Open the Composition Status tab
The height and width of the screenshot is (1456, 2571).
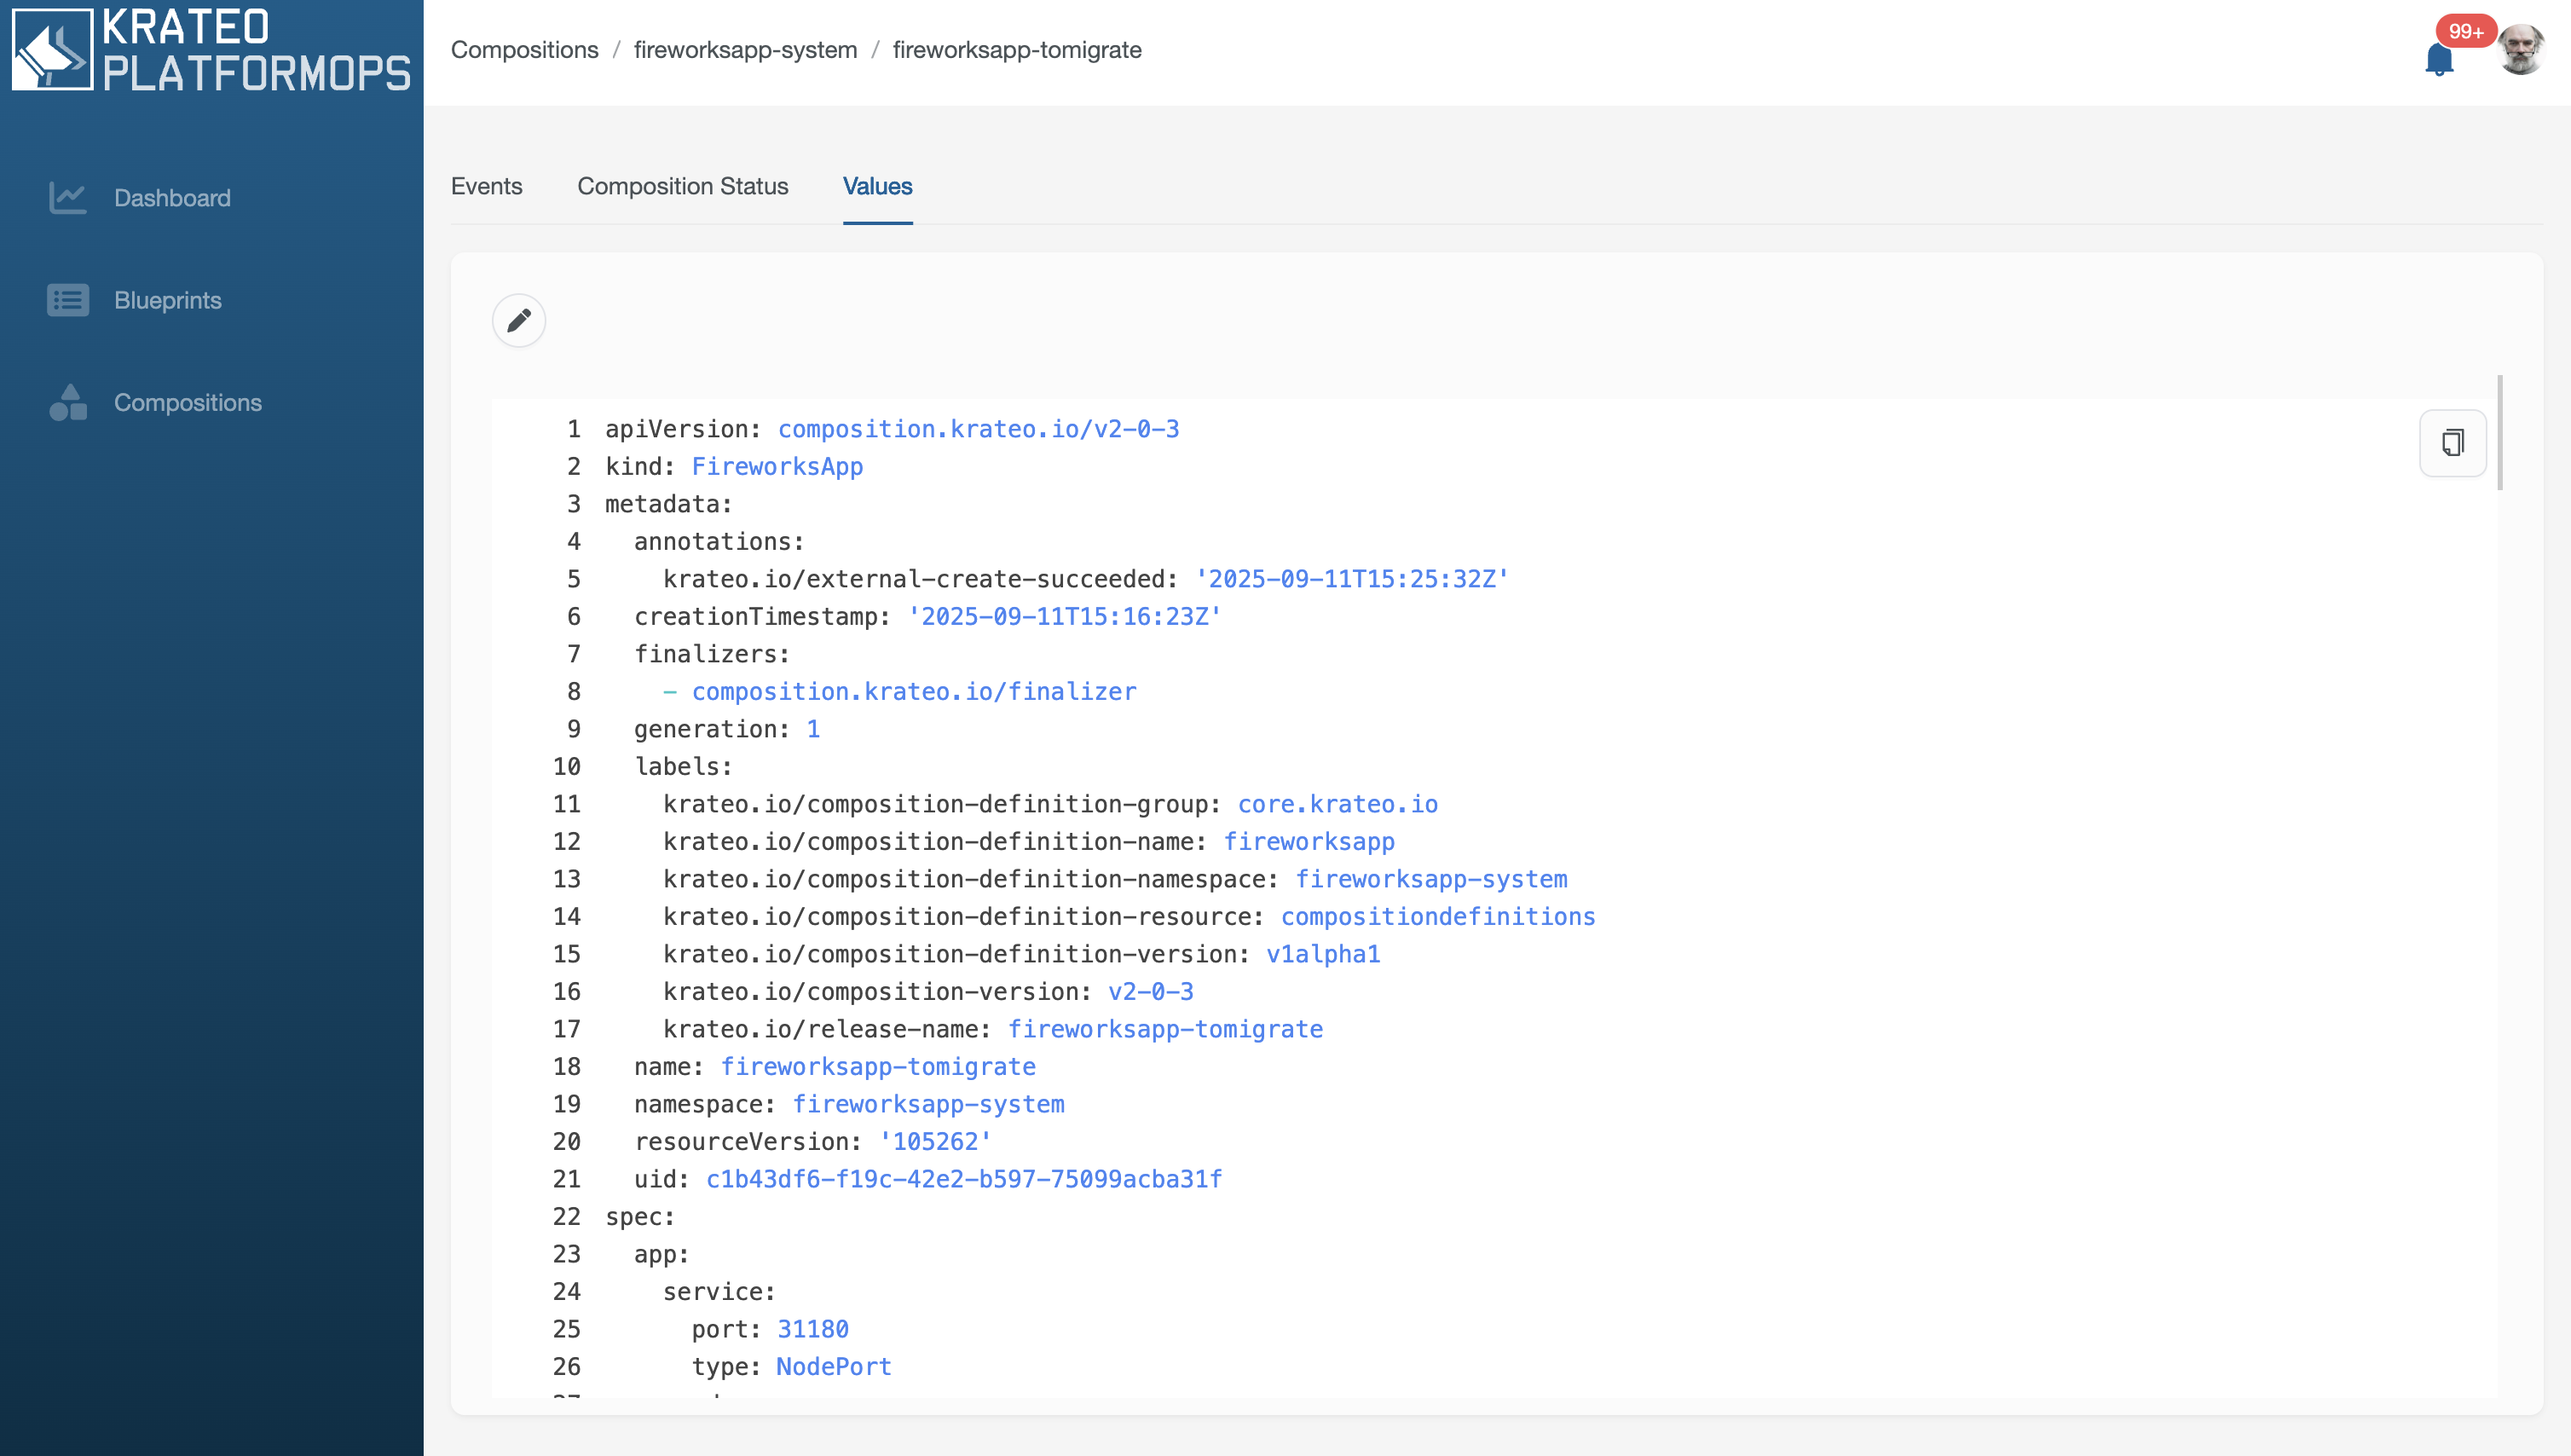[x=682, y=186]
